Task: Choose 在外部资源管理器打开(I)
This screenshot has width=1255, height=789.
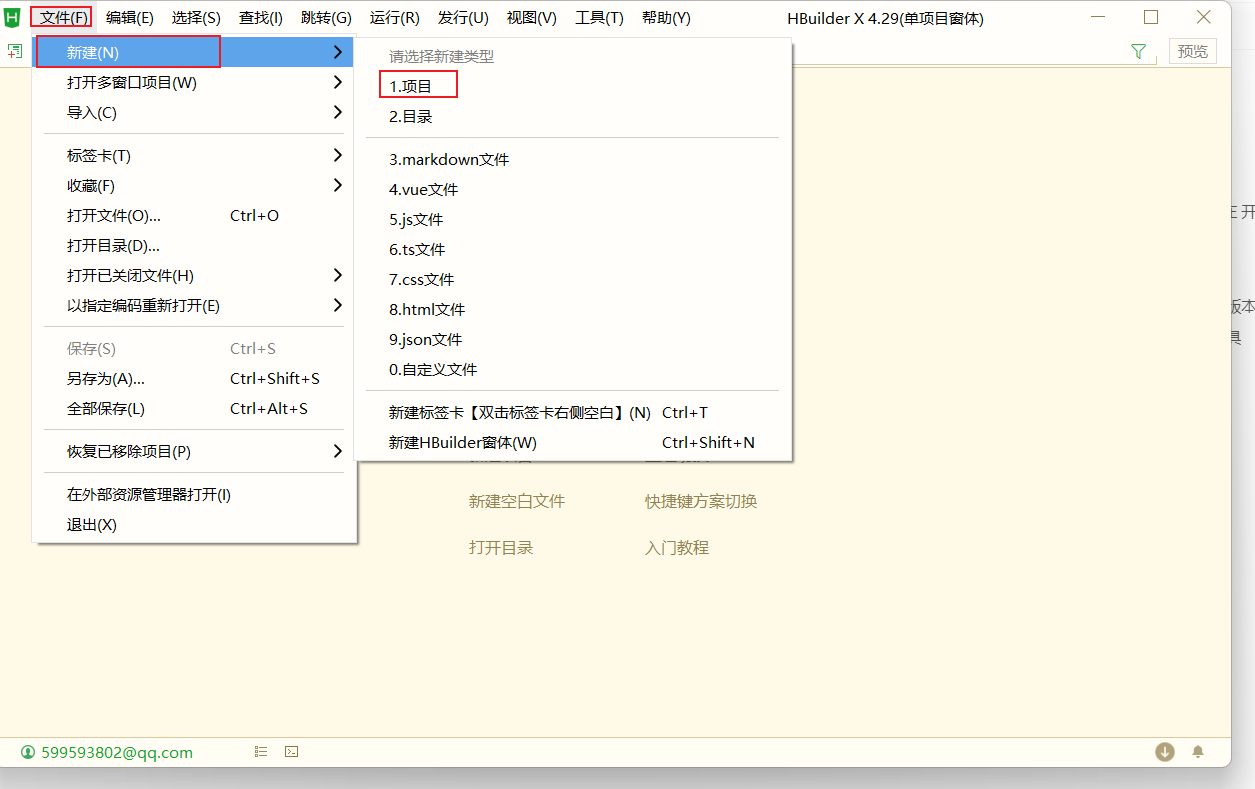Action: (195, 494)
